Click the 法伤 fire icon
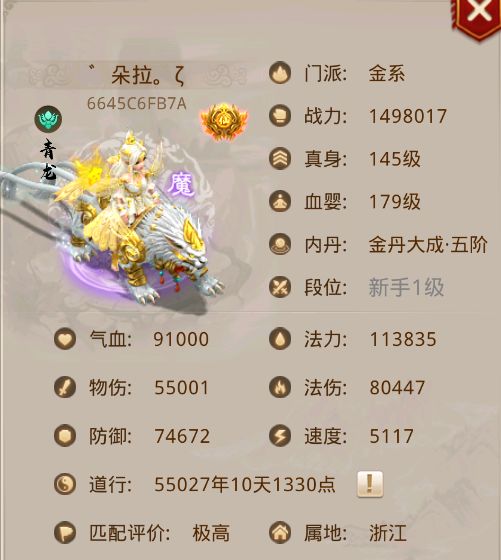This screenshot has width=501, height=560. click(x=280, y=387)
